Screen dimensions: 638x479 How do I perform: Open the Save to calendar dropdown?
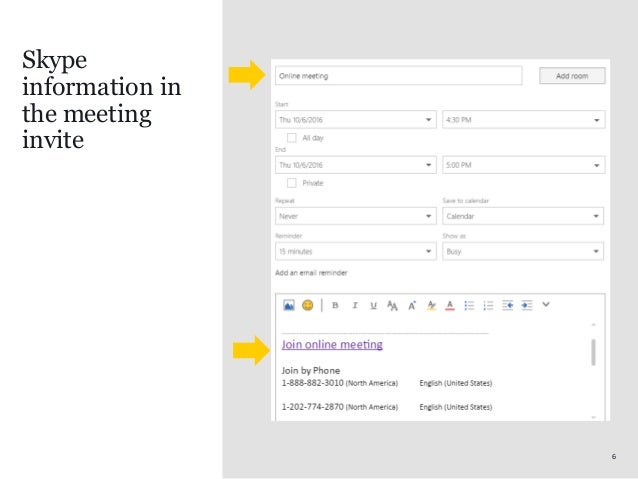pos(523,216)
